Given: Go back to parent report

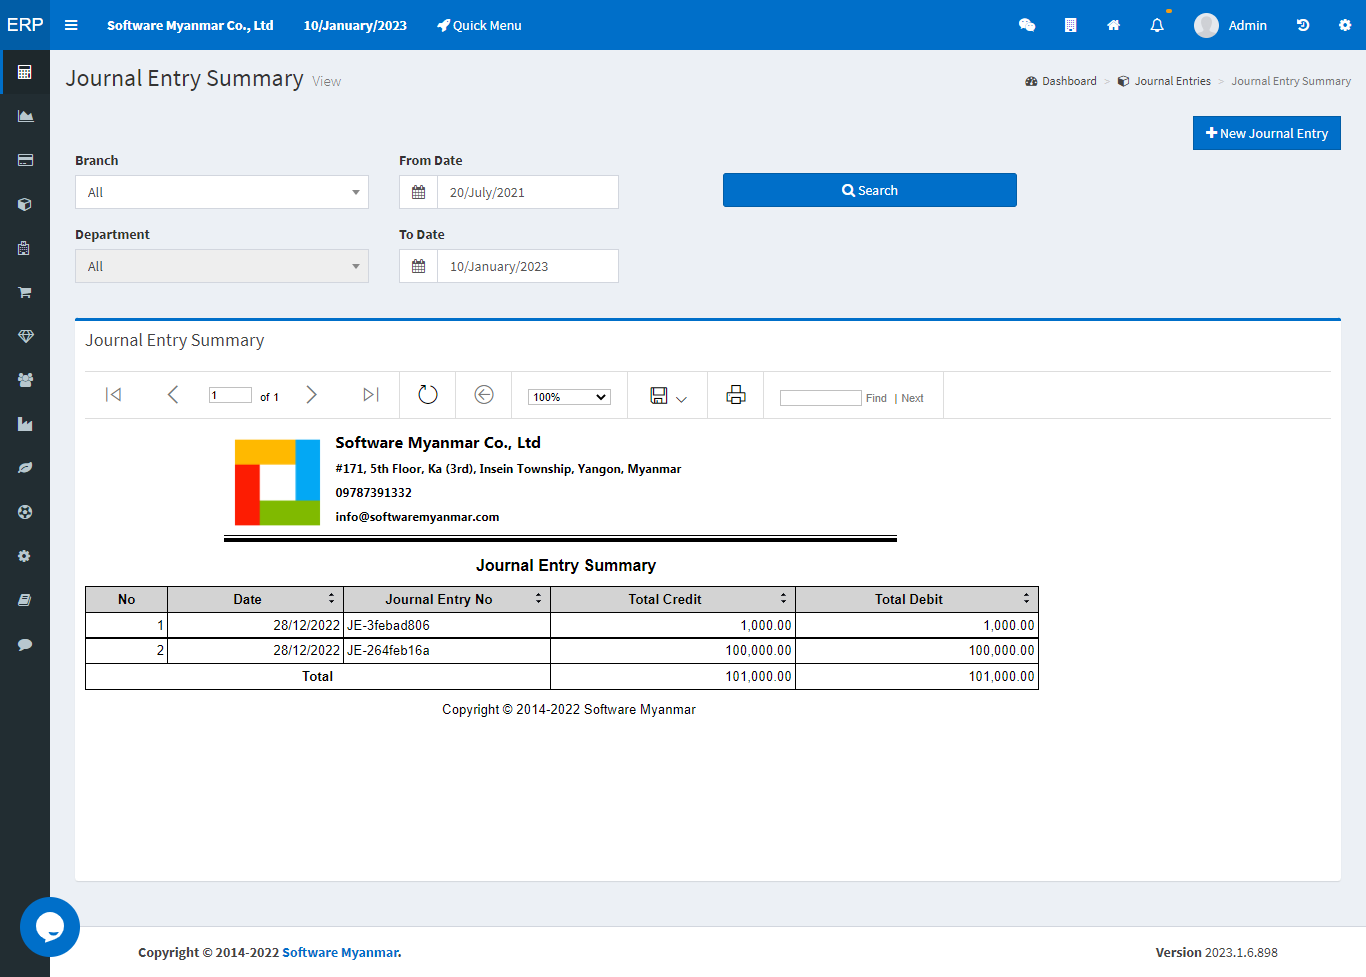Looking at the screenshot, I should [484, 395].
